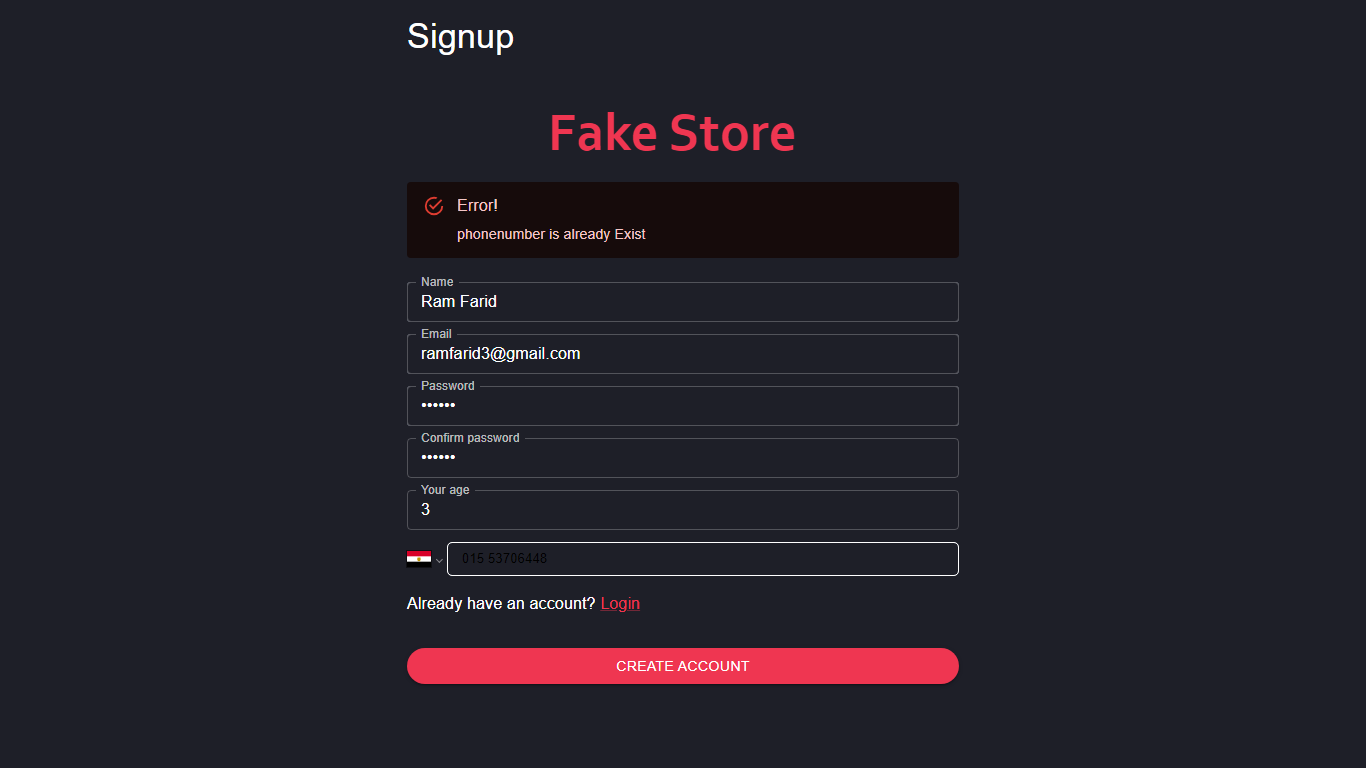Click into the Email input field
Viewport: 1366px width, 768px height.
pos(682,354)
